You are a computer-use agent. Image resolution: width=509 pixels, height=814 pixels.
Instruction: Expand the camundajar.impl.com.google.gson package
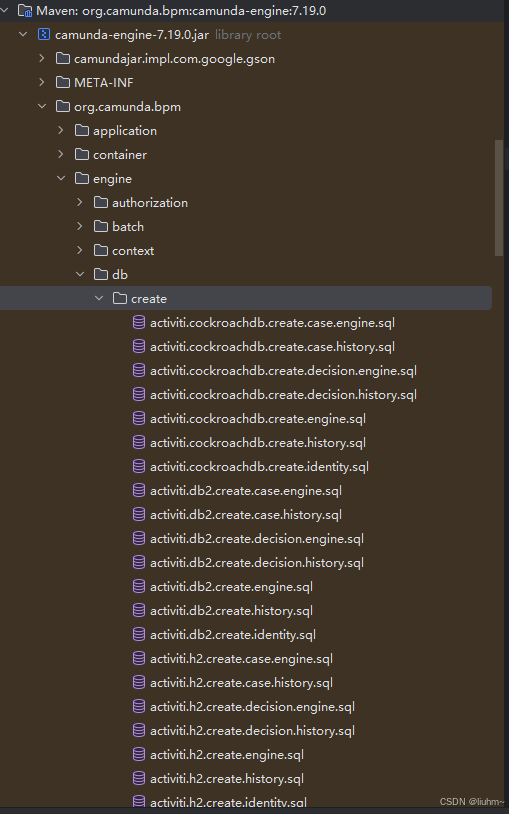click(42, 59)
